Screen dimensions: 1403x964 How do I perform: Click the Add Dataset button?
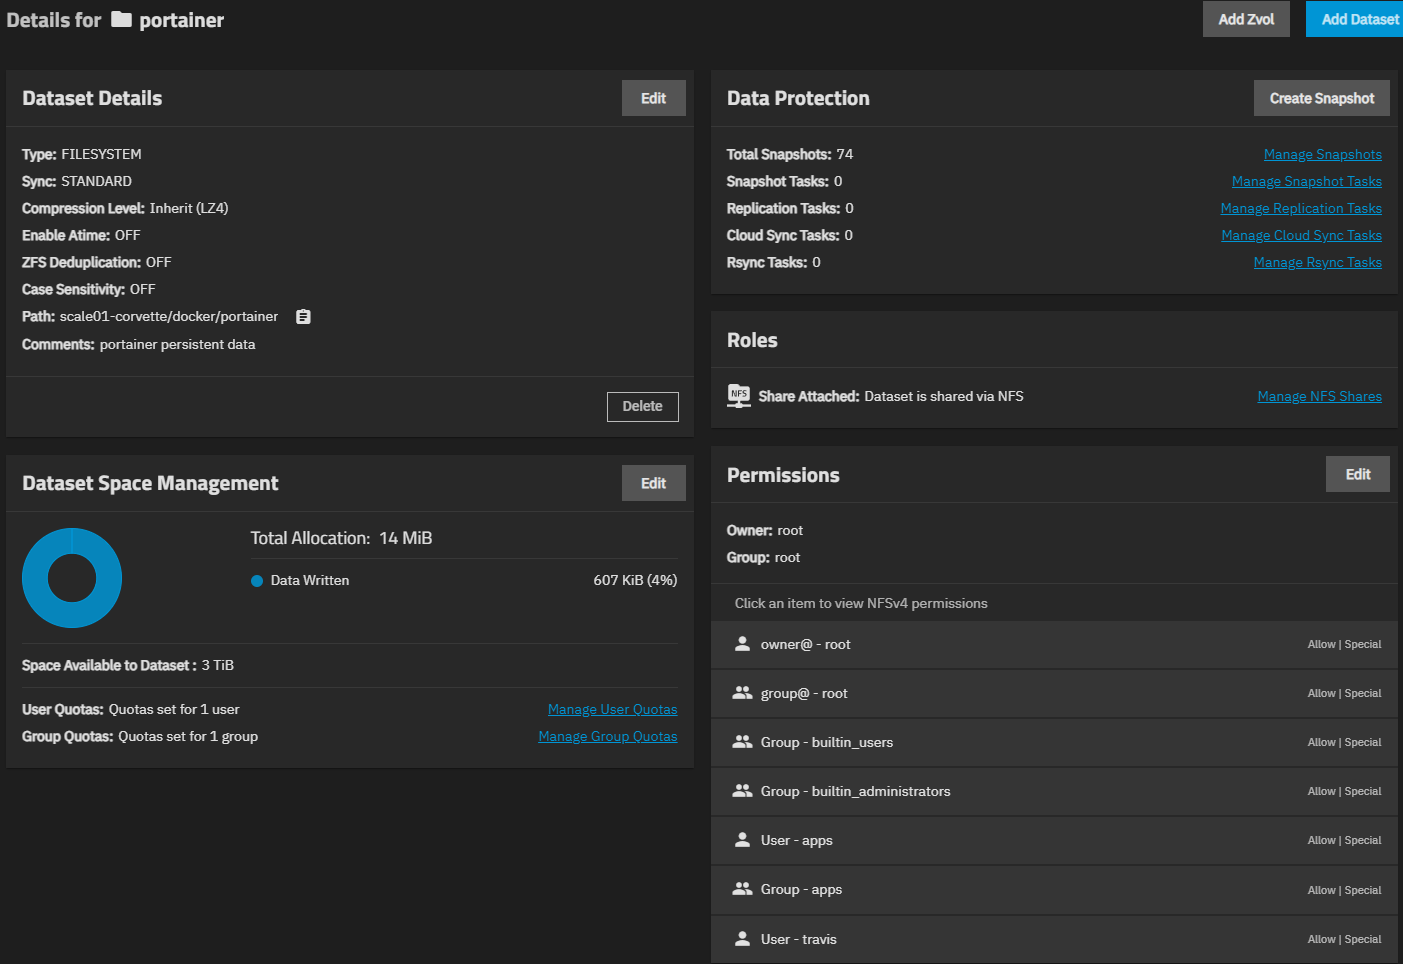tap(1355, 19)
